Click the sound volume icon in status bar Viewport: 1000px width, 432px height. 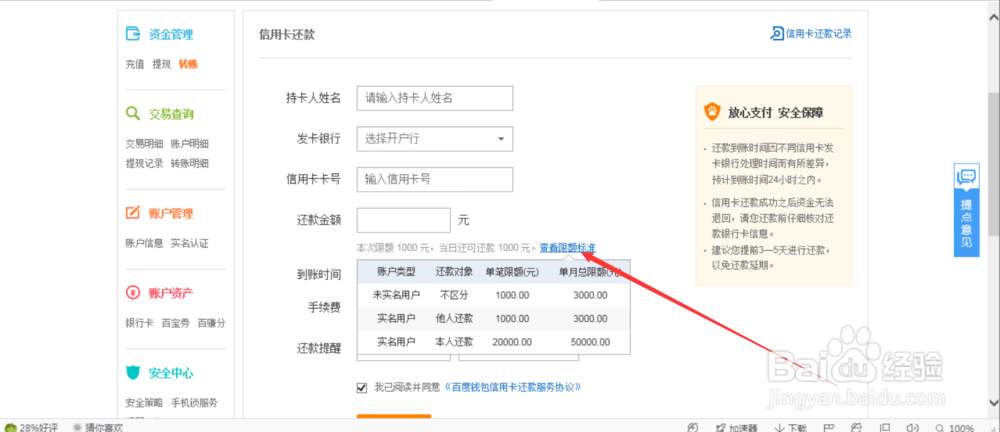click(911, 428)
